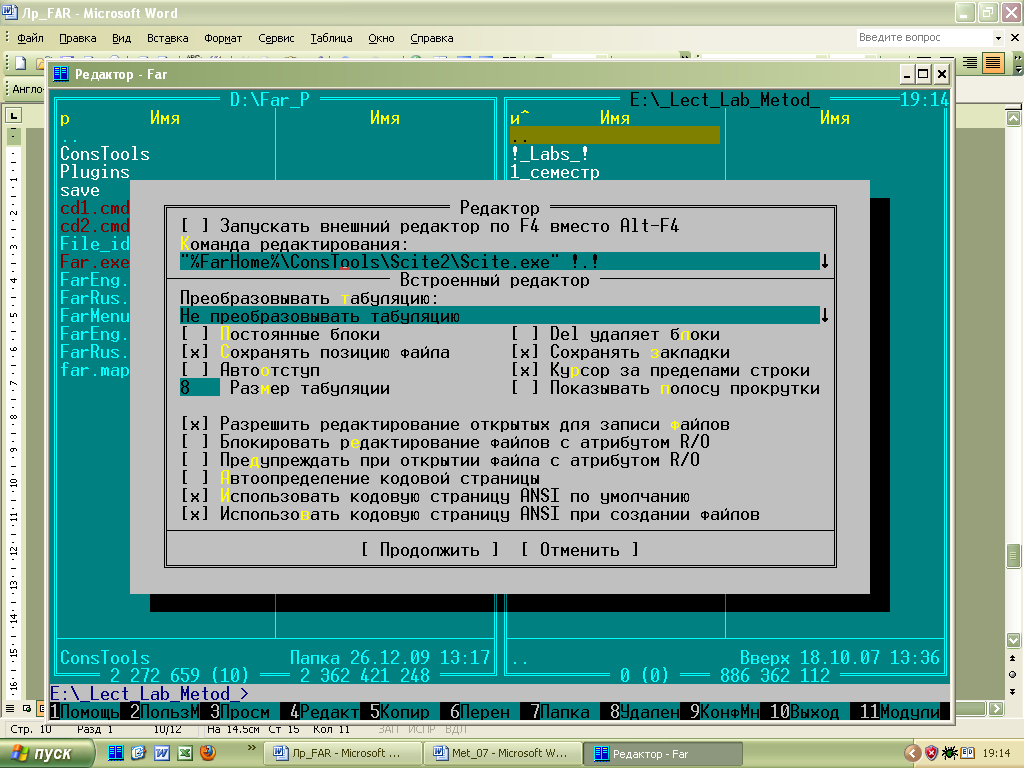Click the F8 Удален key bar item

pos(646,711)
